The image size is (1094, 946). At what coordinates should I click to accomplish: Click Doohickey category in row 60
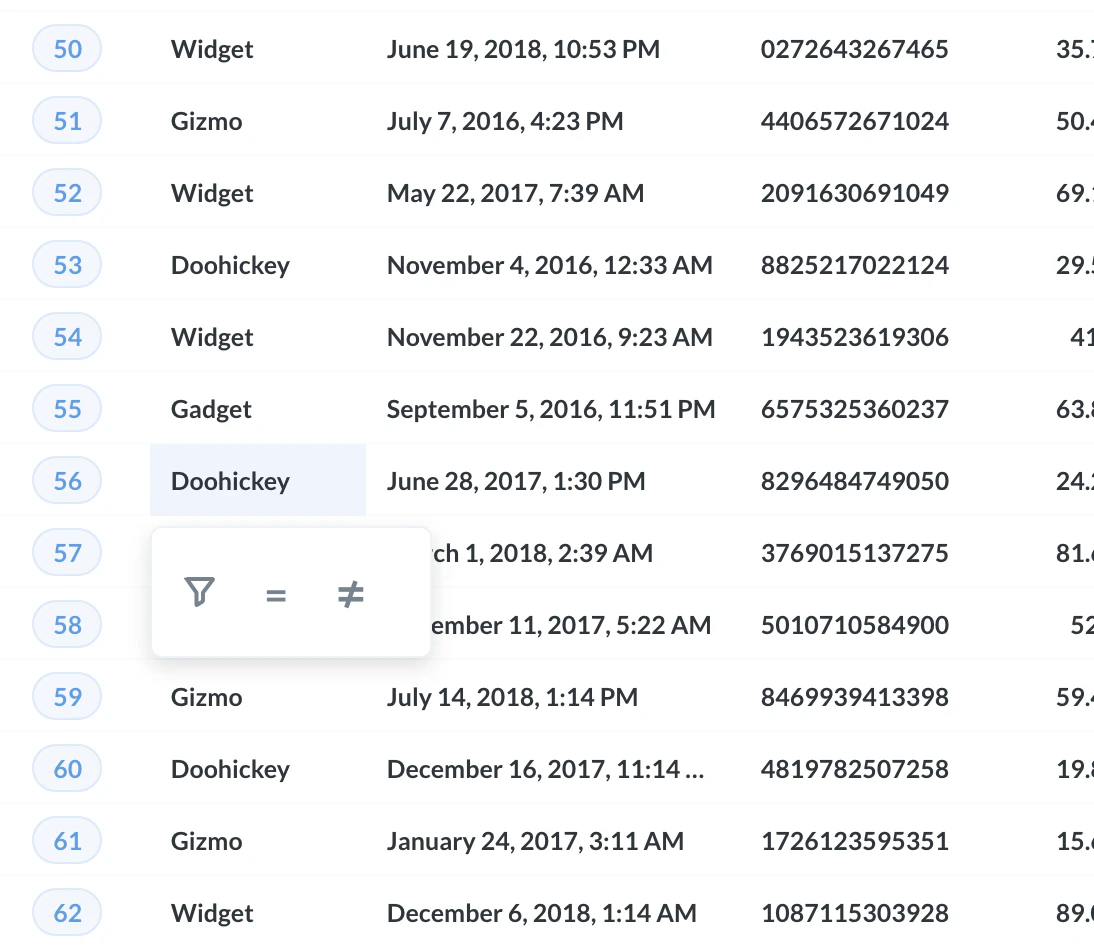click(230, 769)
